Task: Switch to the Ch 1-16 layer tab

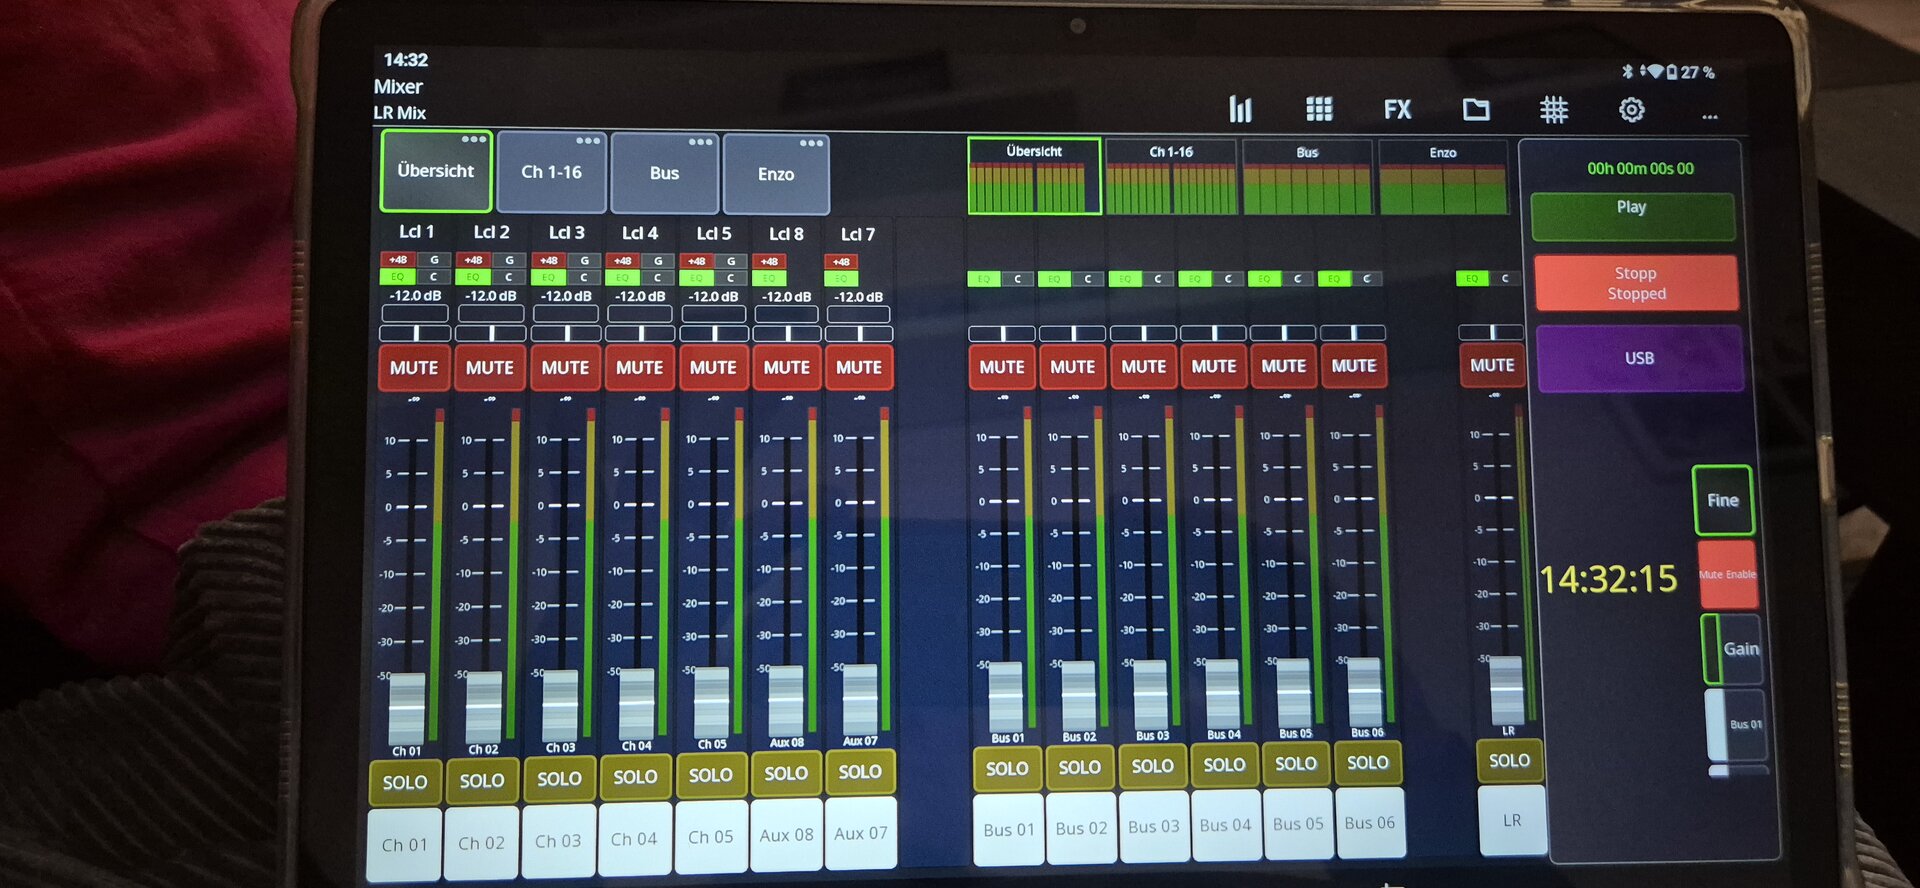Action: click(551, 173)
